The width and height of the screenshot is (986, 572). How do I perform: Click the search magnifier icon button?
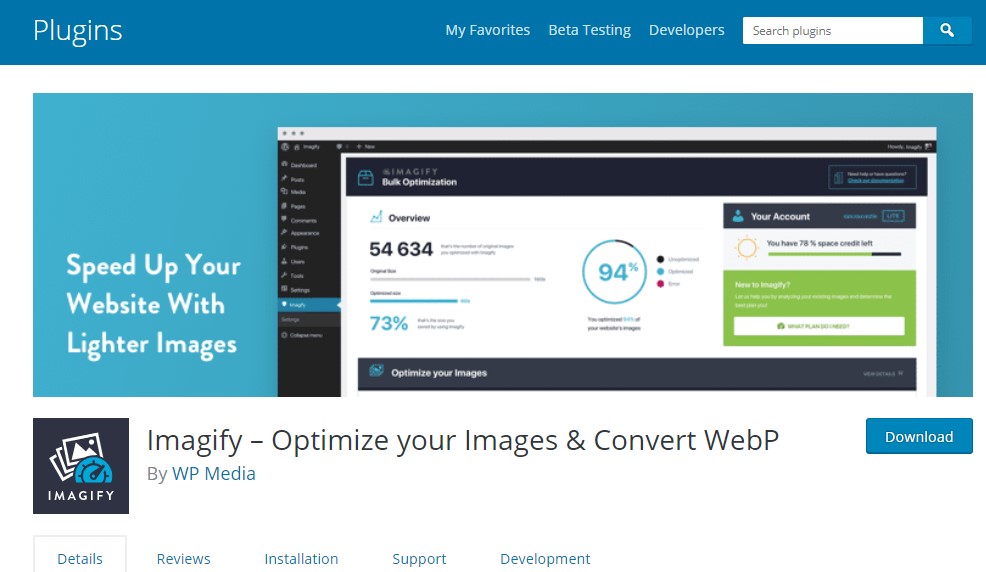point(947,31)
